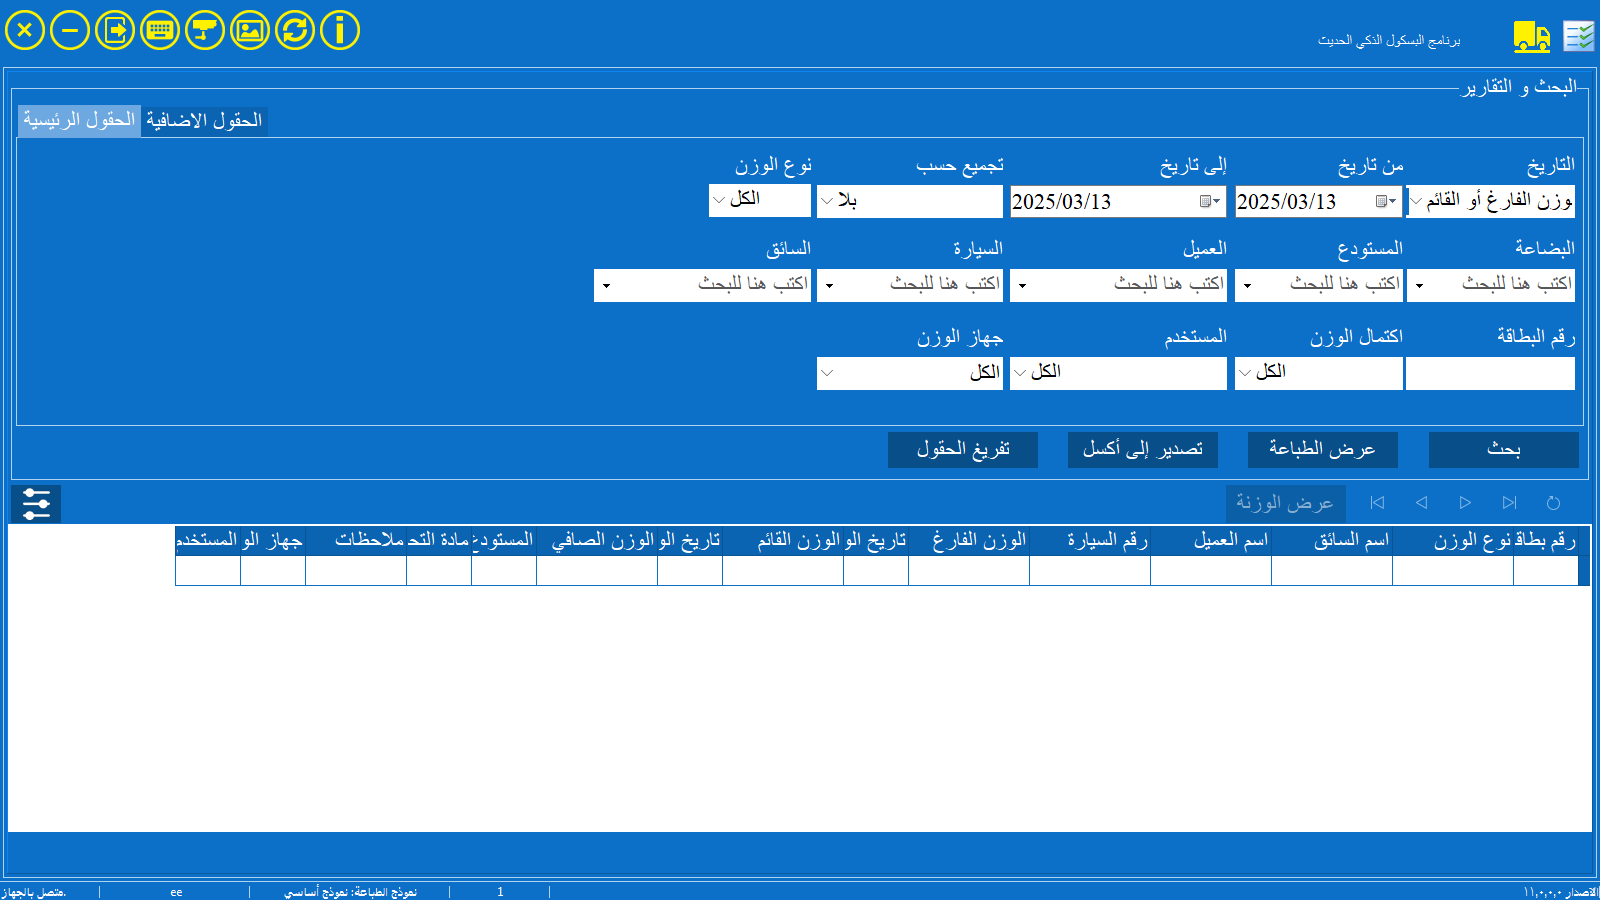The height and width of the screenshot is (900, 1600).
Task: Expand the تجميع حسب dropdown
Action: click(827, 201)
